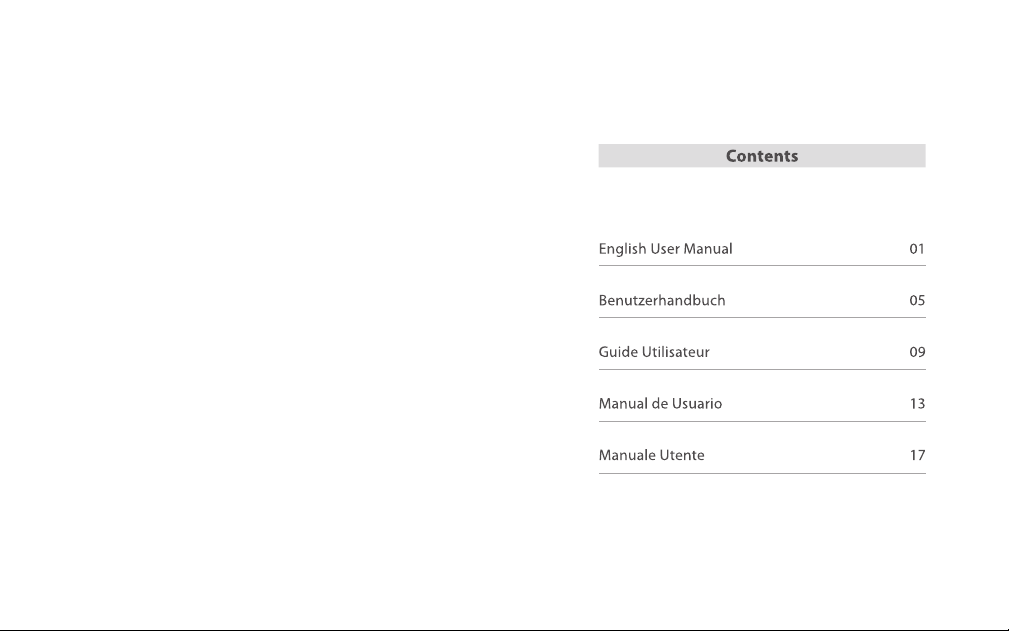Open the English User Manual entry
Image resolution: width=1009 pixels, height=631 pixels.
(665, 250)
